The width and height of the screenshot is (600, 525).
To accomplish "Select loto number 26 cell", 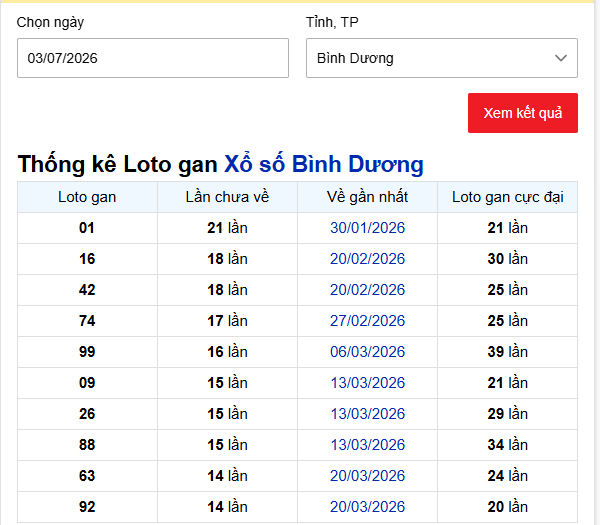I will point(87,414).
